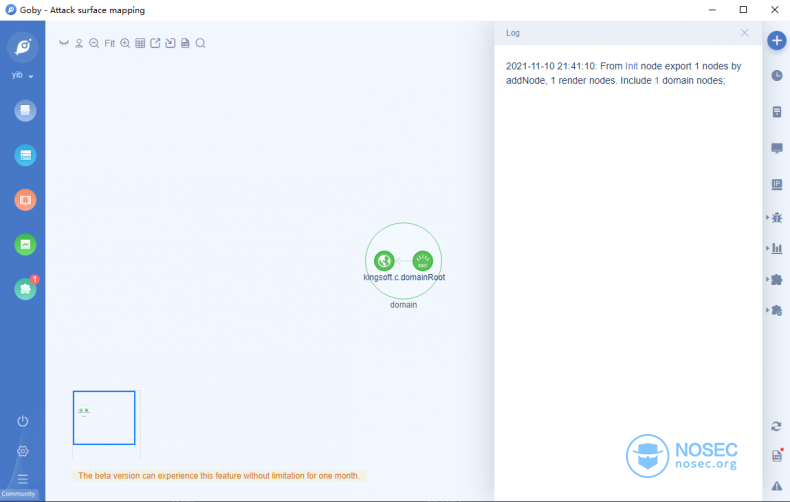Image resolution: width=790 pixels, height=502 pixels.
Task: Click the Fit view button
Action: 109,43
